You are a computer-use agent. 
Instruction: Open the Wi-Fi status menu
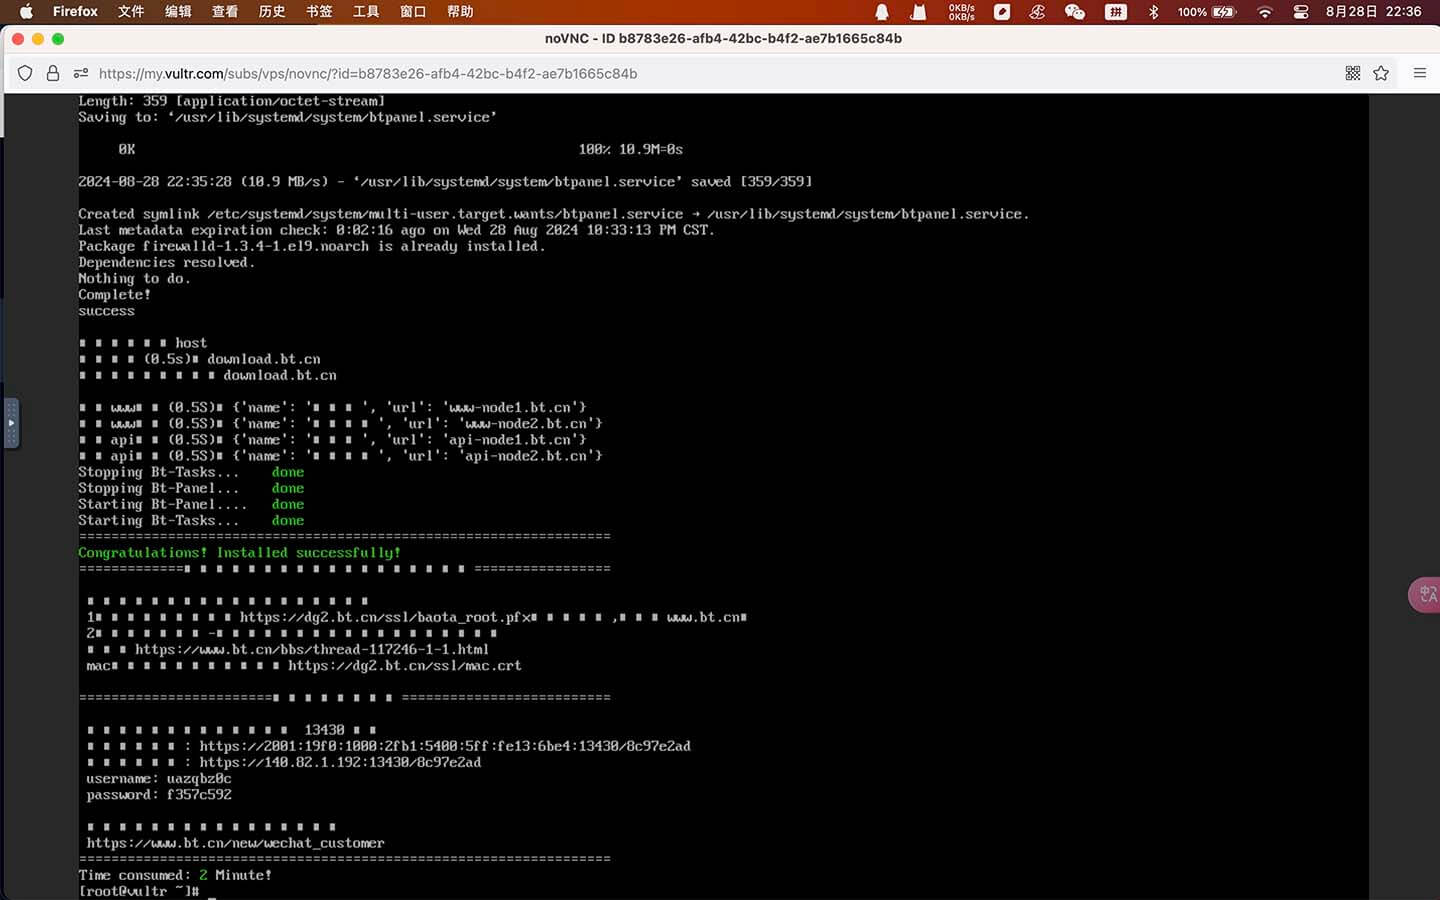1265,12
